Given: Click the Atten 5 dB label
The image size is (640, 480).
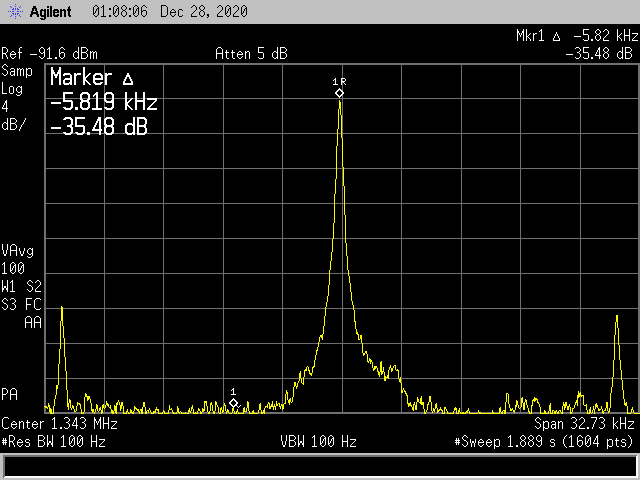Looking at the screenshot, I should tap(251, 53).
